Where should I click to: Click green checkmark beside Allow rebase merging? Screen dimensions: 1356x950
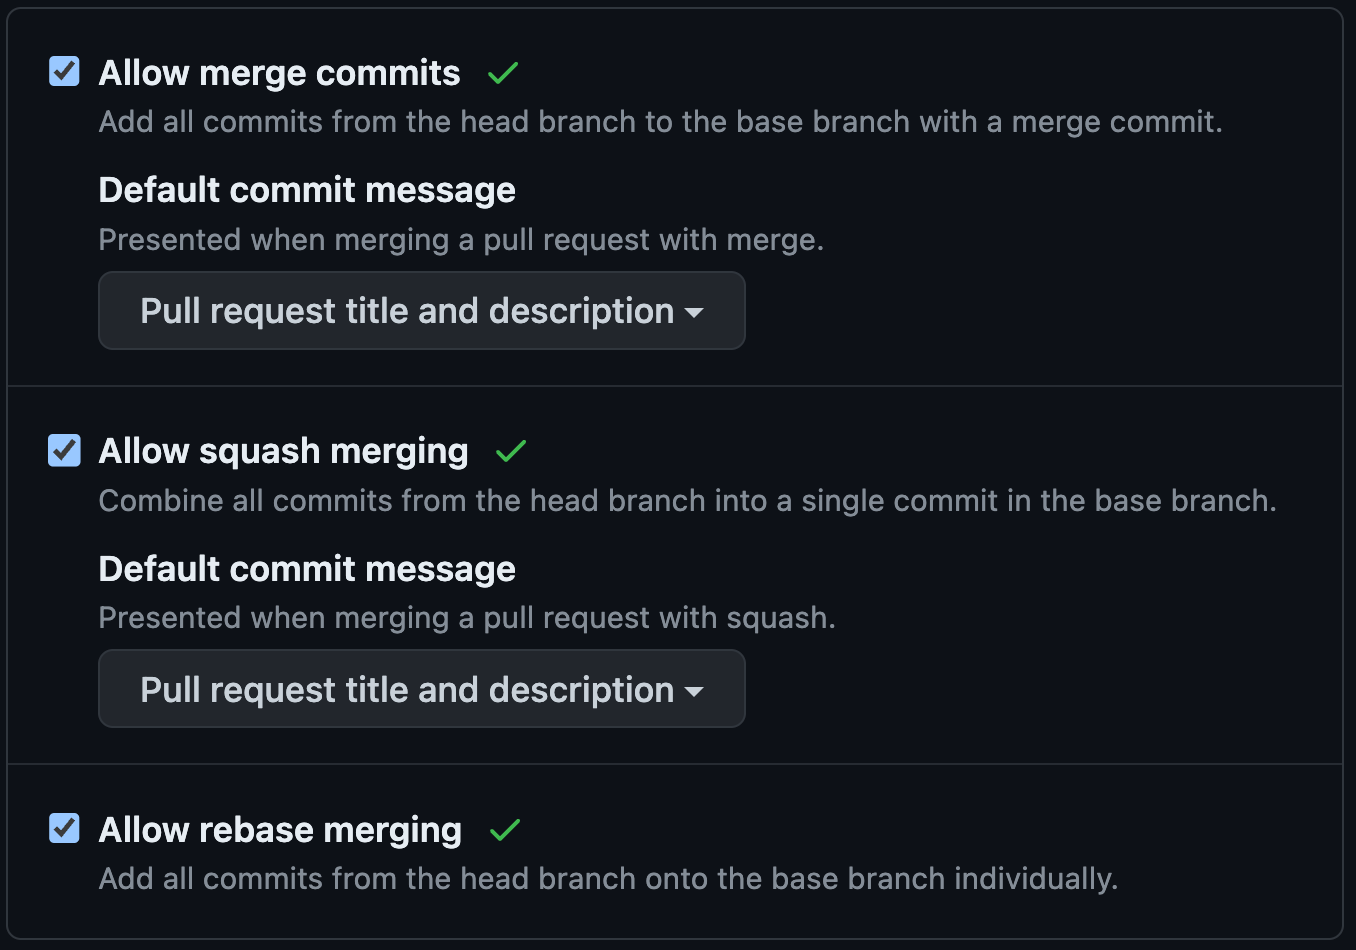pyautogui.click(x=505, y=830)
